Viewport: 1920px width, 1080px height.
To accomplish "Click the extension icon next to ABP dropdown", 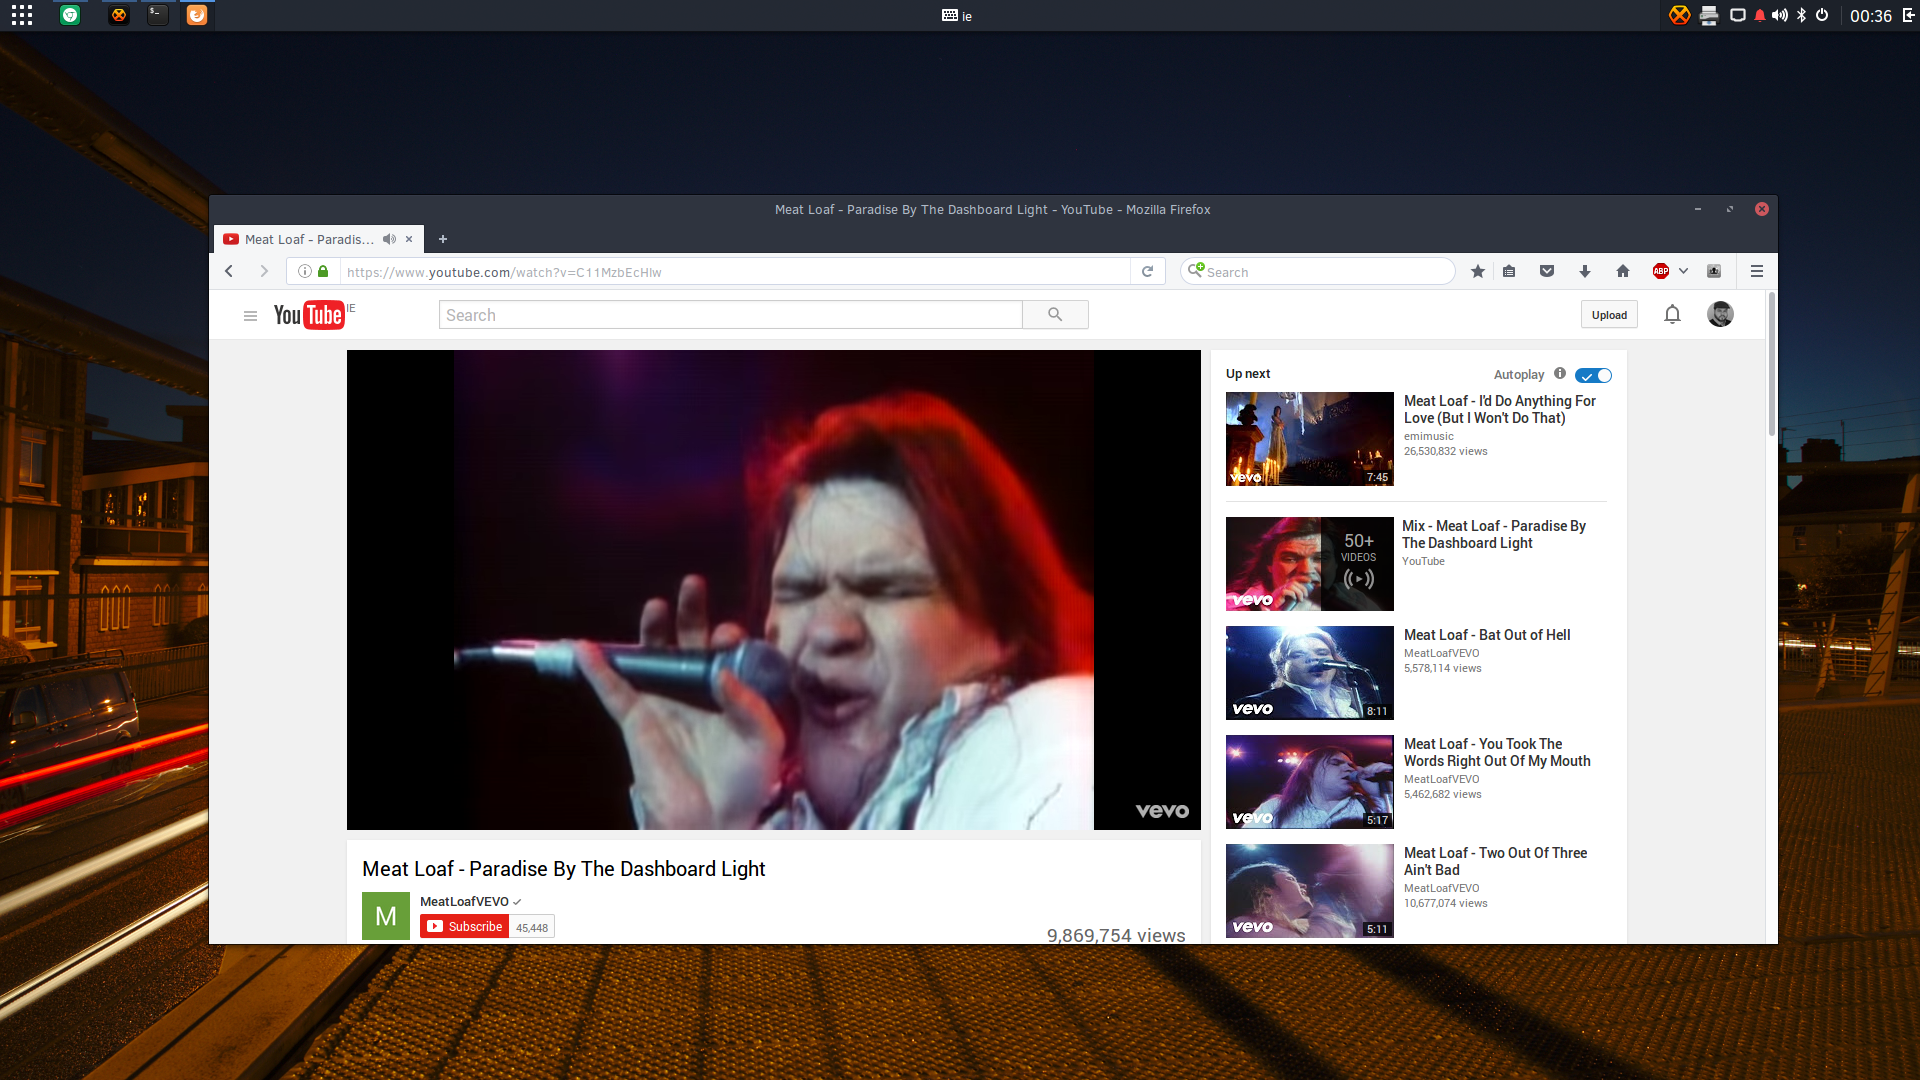I will coord(1714,271).
